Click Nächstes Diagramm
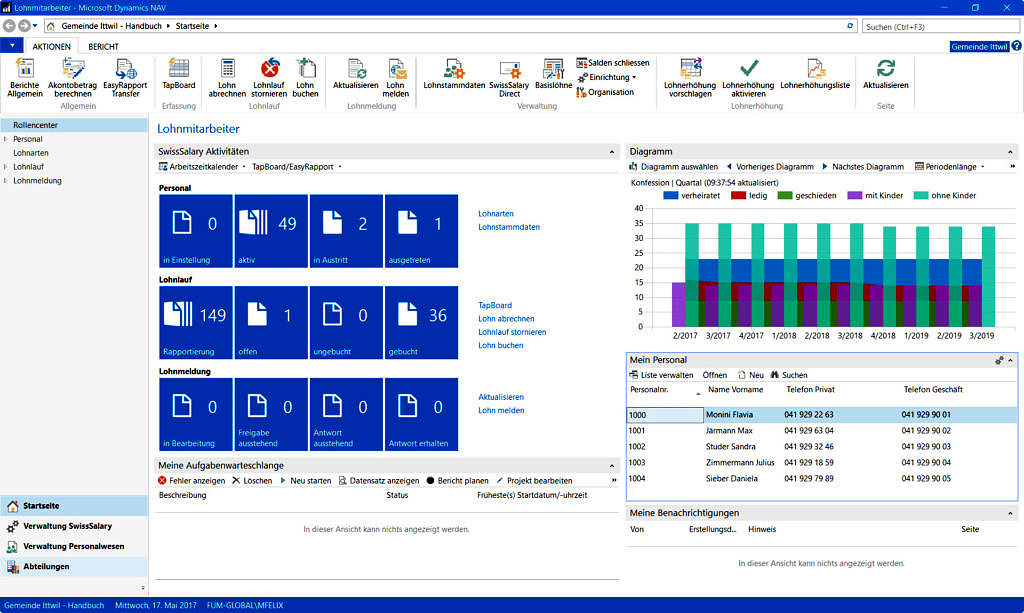 pyautogui.click(x=863, y=166)
